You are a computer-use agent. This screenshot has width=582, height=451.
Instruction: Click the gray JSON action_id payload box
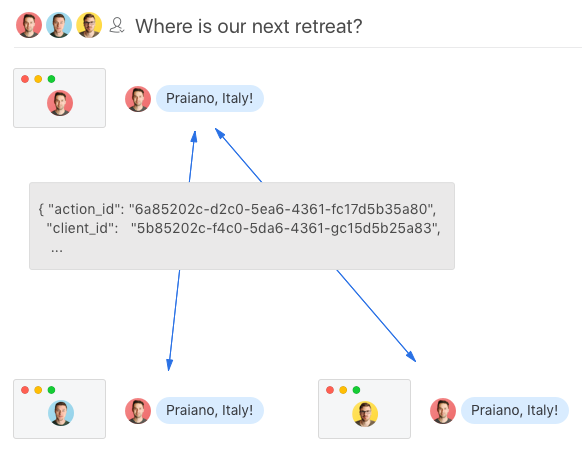point(242,226)
